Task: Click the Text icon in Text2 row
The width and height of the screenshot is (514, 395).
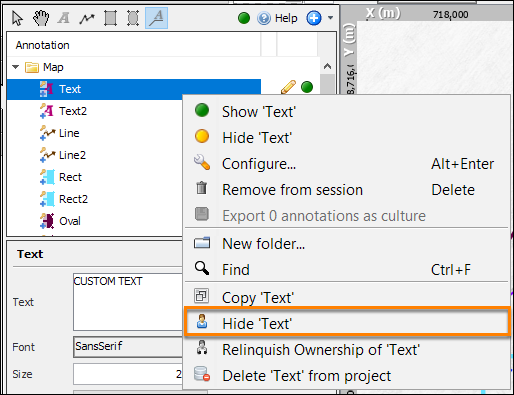Action: [47, 111]
